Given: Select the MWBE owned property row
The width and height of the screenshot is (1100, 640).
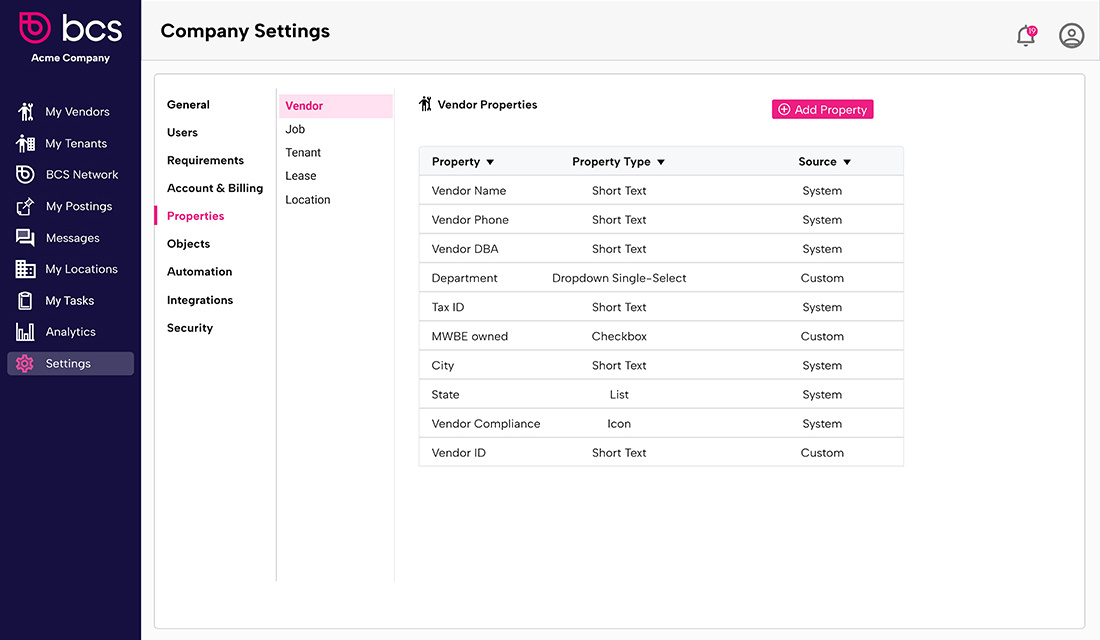Looking at the screenshot, I should [x=660, y=337].
